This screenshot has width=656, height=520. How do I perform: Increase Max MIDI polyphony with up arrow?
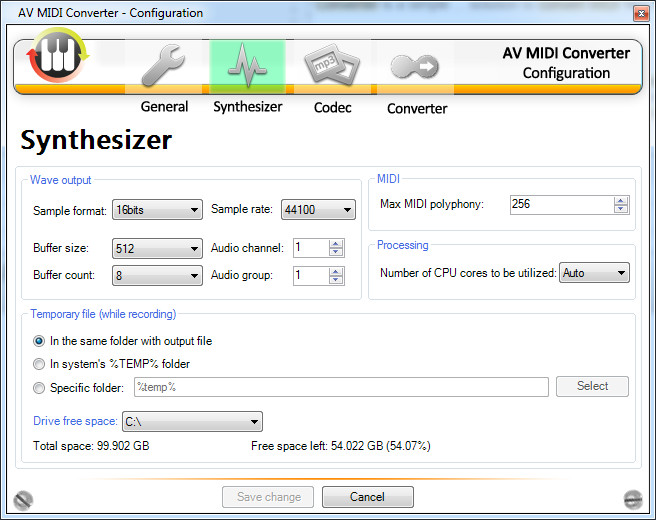click(621, 201)
